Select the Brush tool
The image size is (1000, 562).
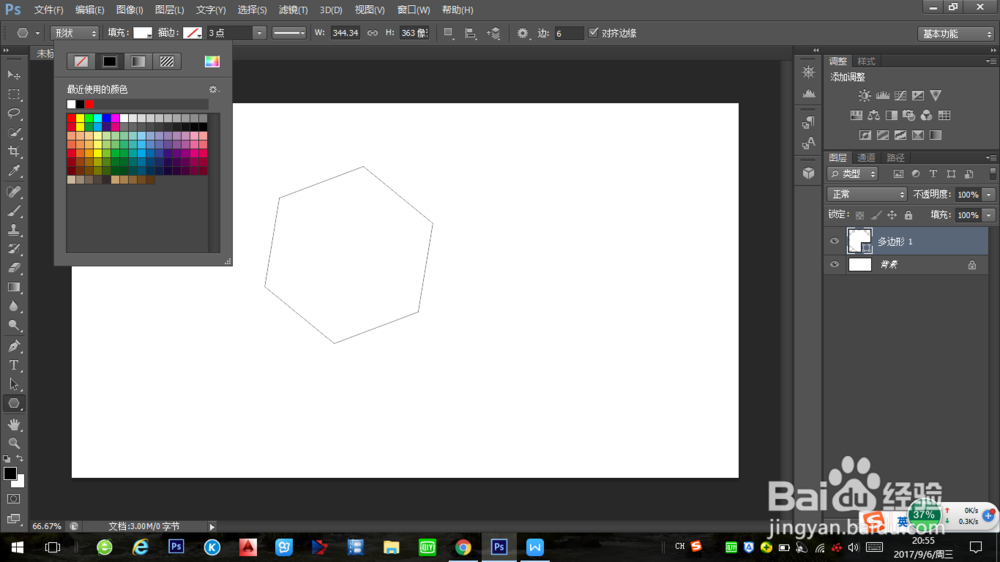(14, 211)
